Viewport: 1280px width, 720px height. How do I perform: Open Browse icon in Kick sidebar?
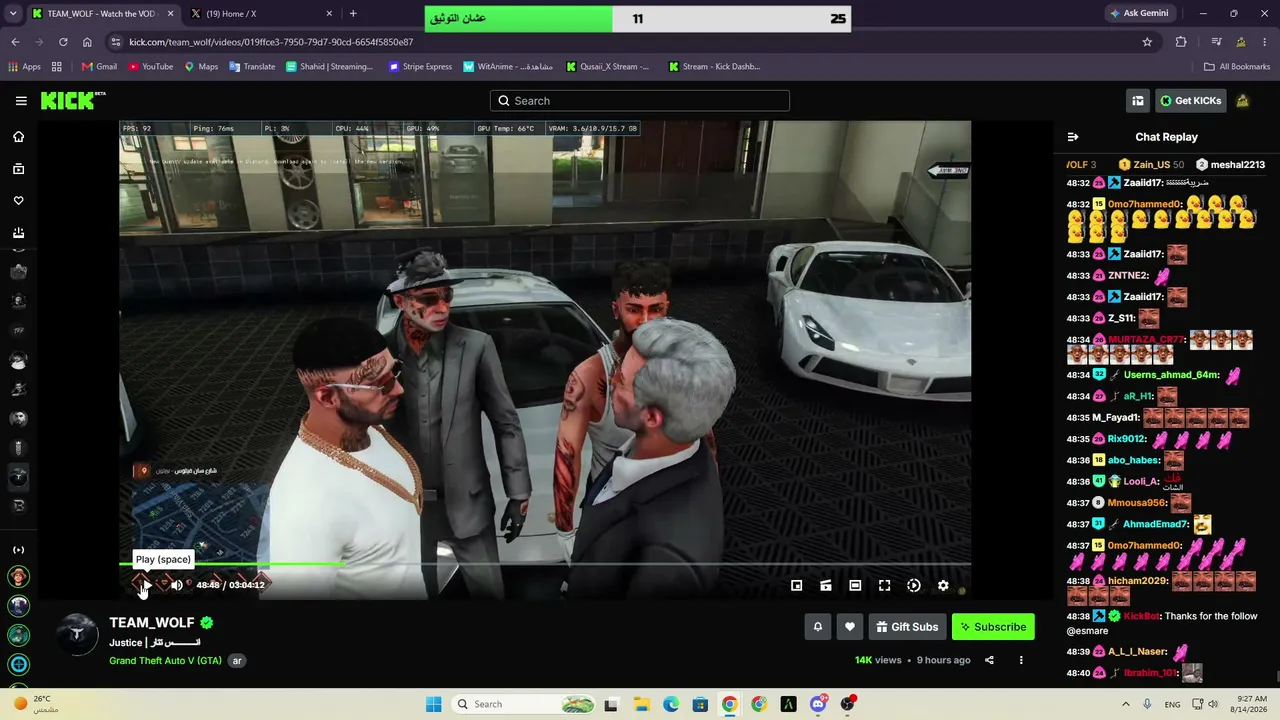pos(18,169)
